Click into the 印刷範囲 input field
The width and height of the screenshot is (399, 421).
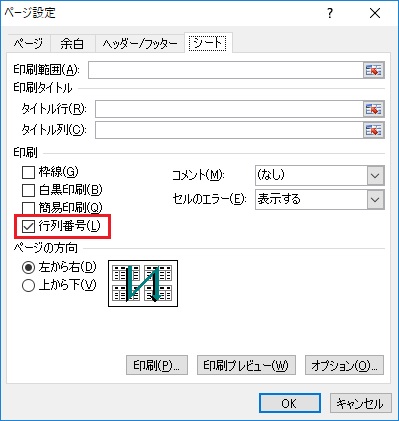pos(226,70)
